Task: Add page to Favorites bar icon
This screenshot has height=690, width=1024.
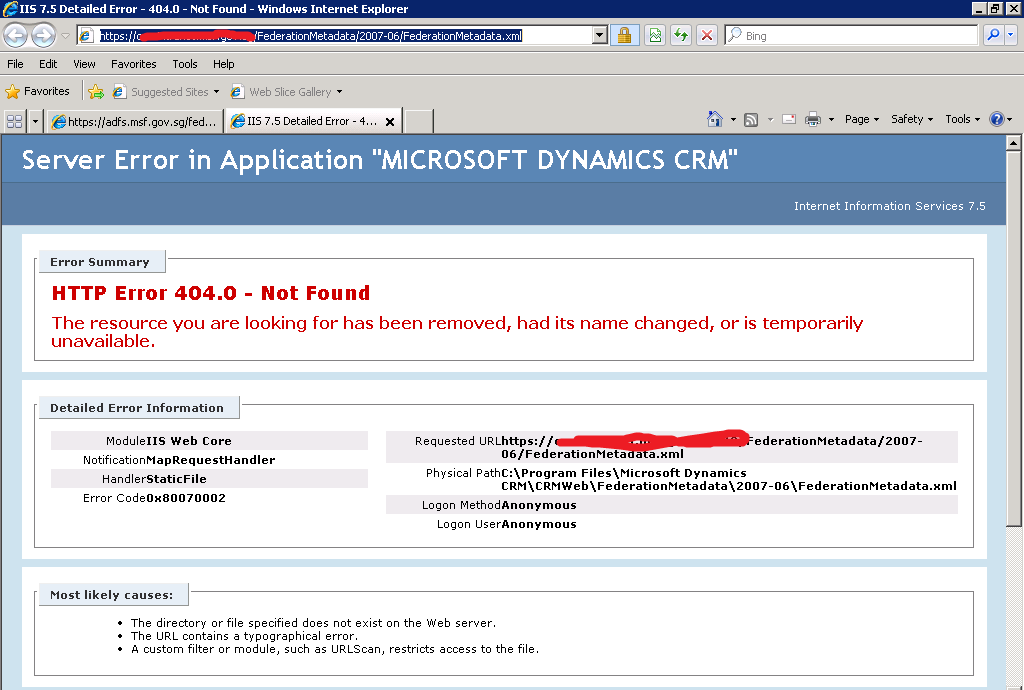Action: pyautogui.click(x=96, y=91)
